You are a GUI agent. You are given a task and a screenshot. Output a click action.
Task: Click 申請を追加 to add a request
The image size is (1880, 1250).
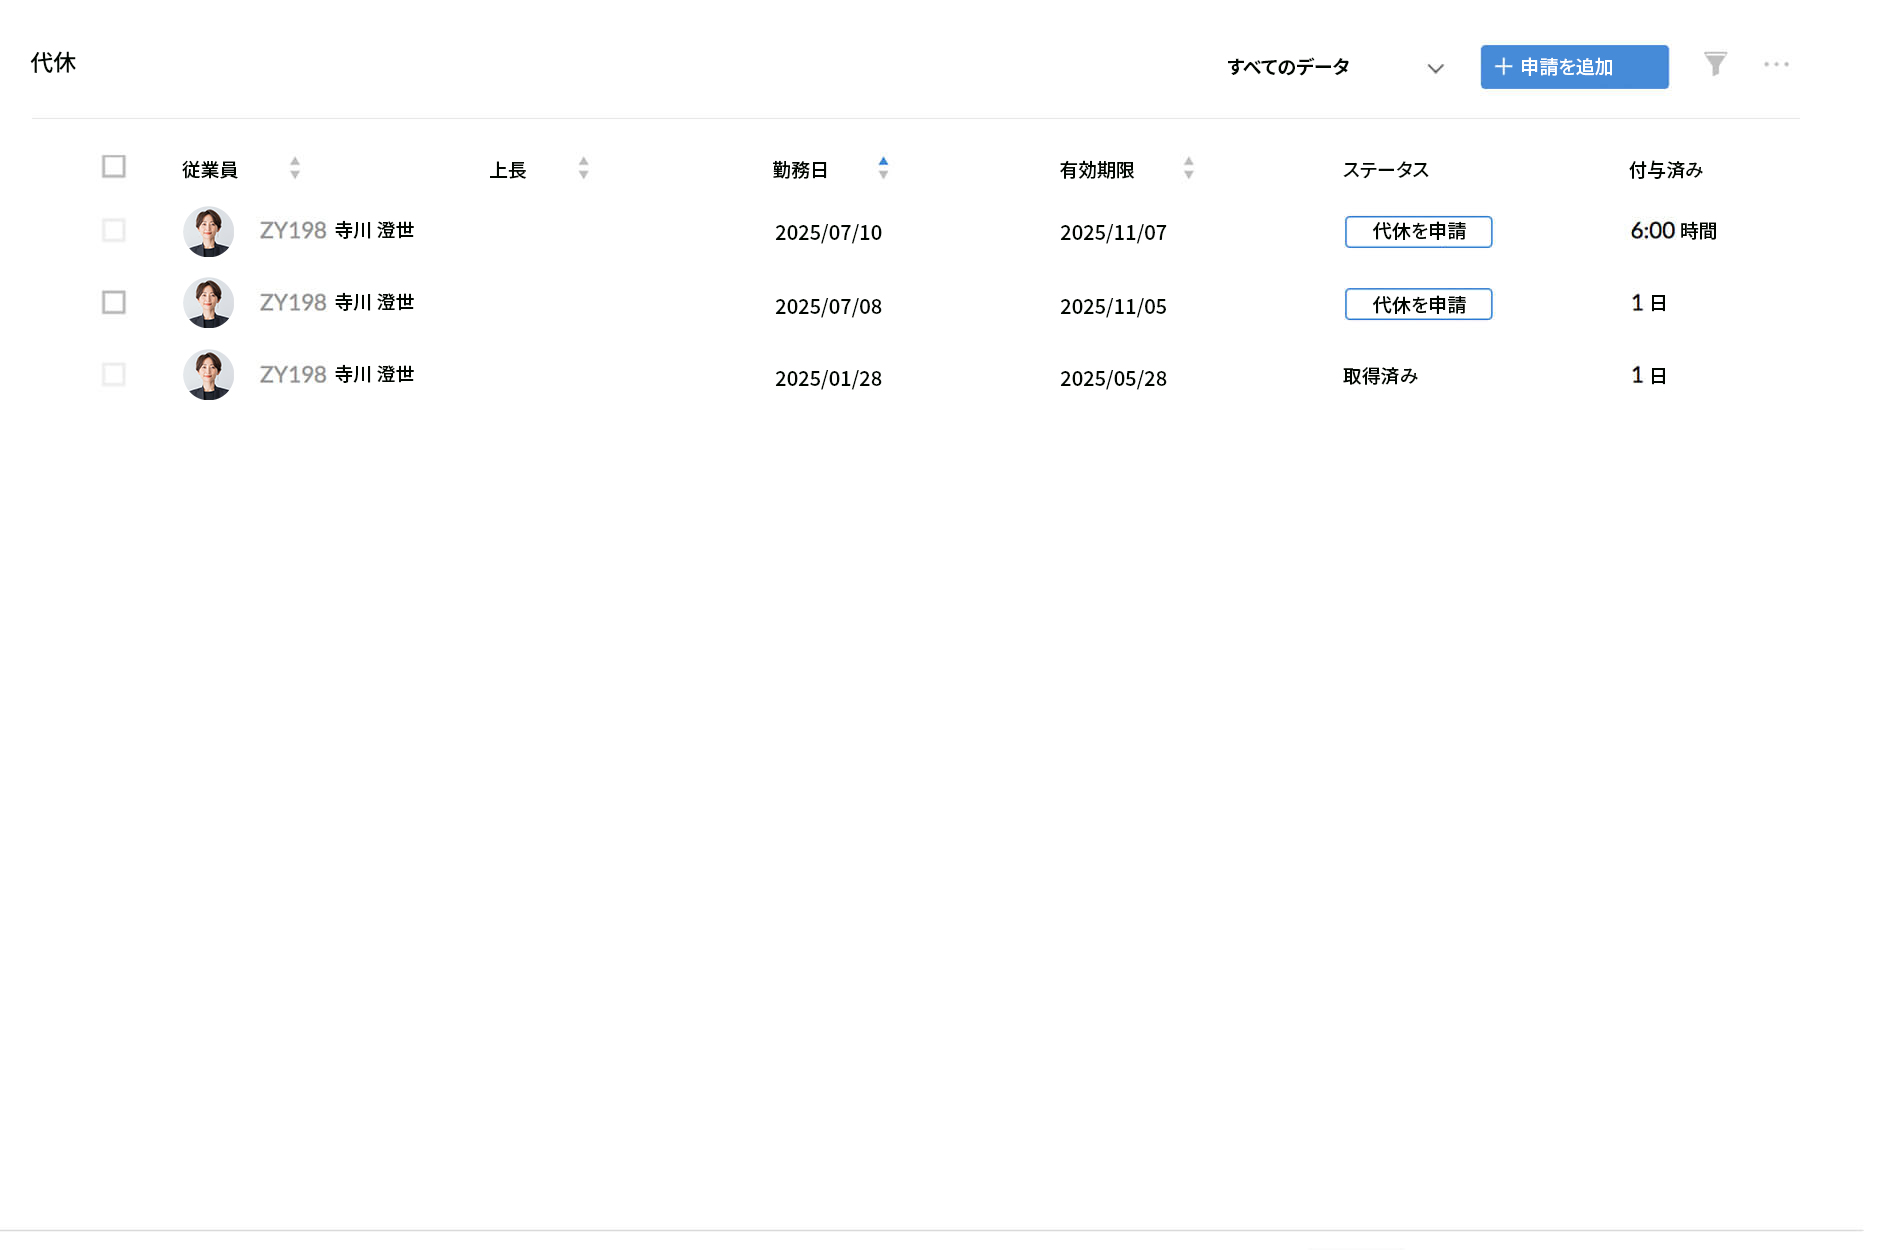tap(1573, 66)
